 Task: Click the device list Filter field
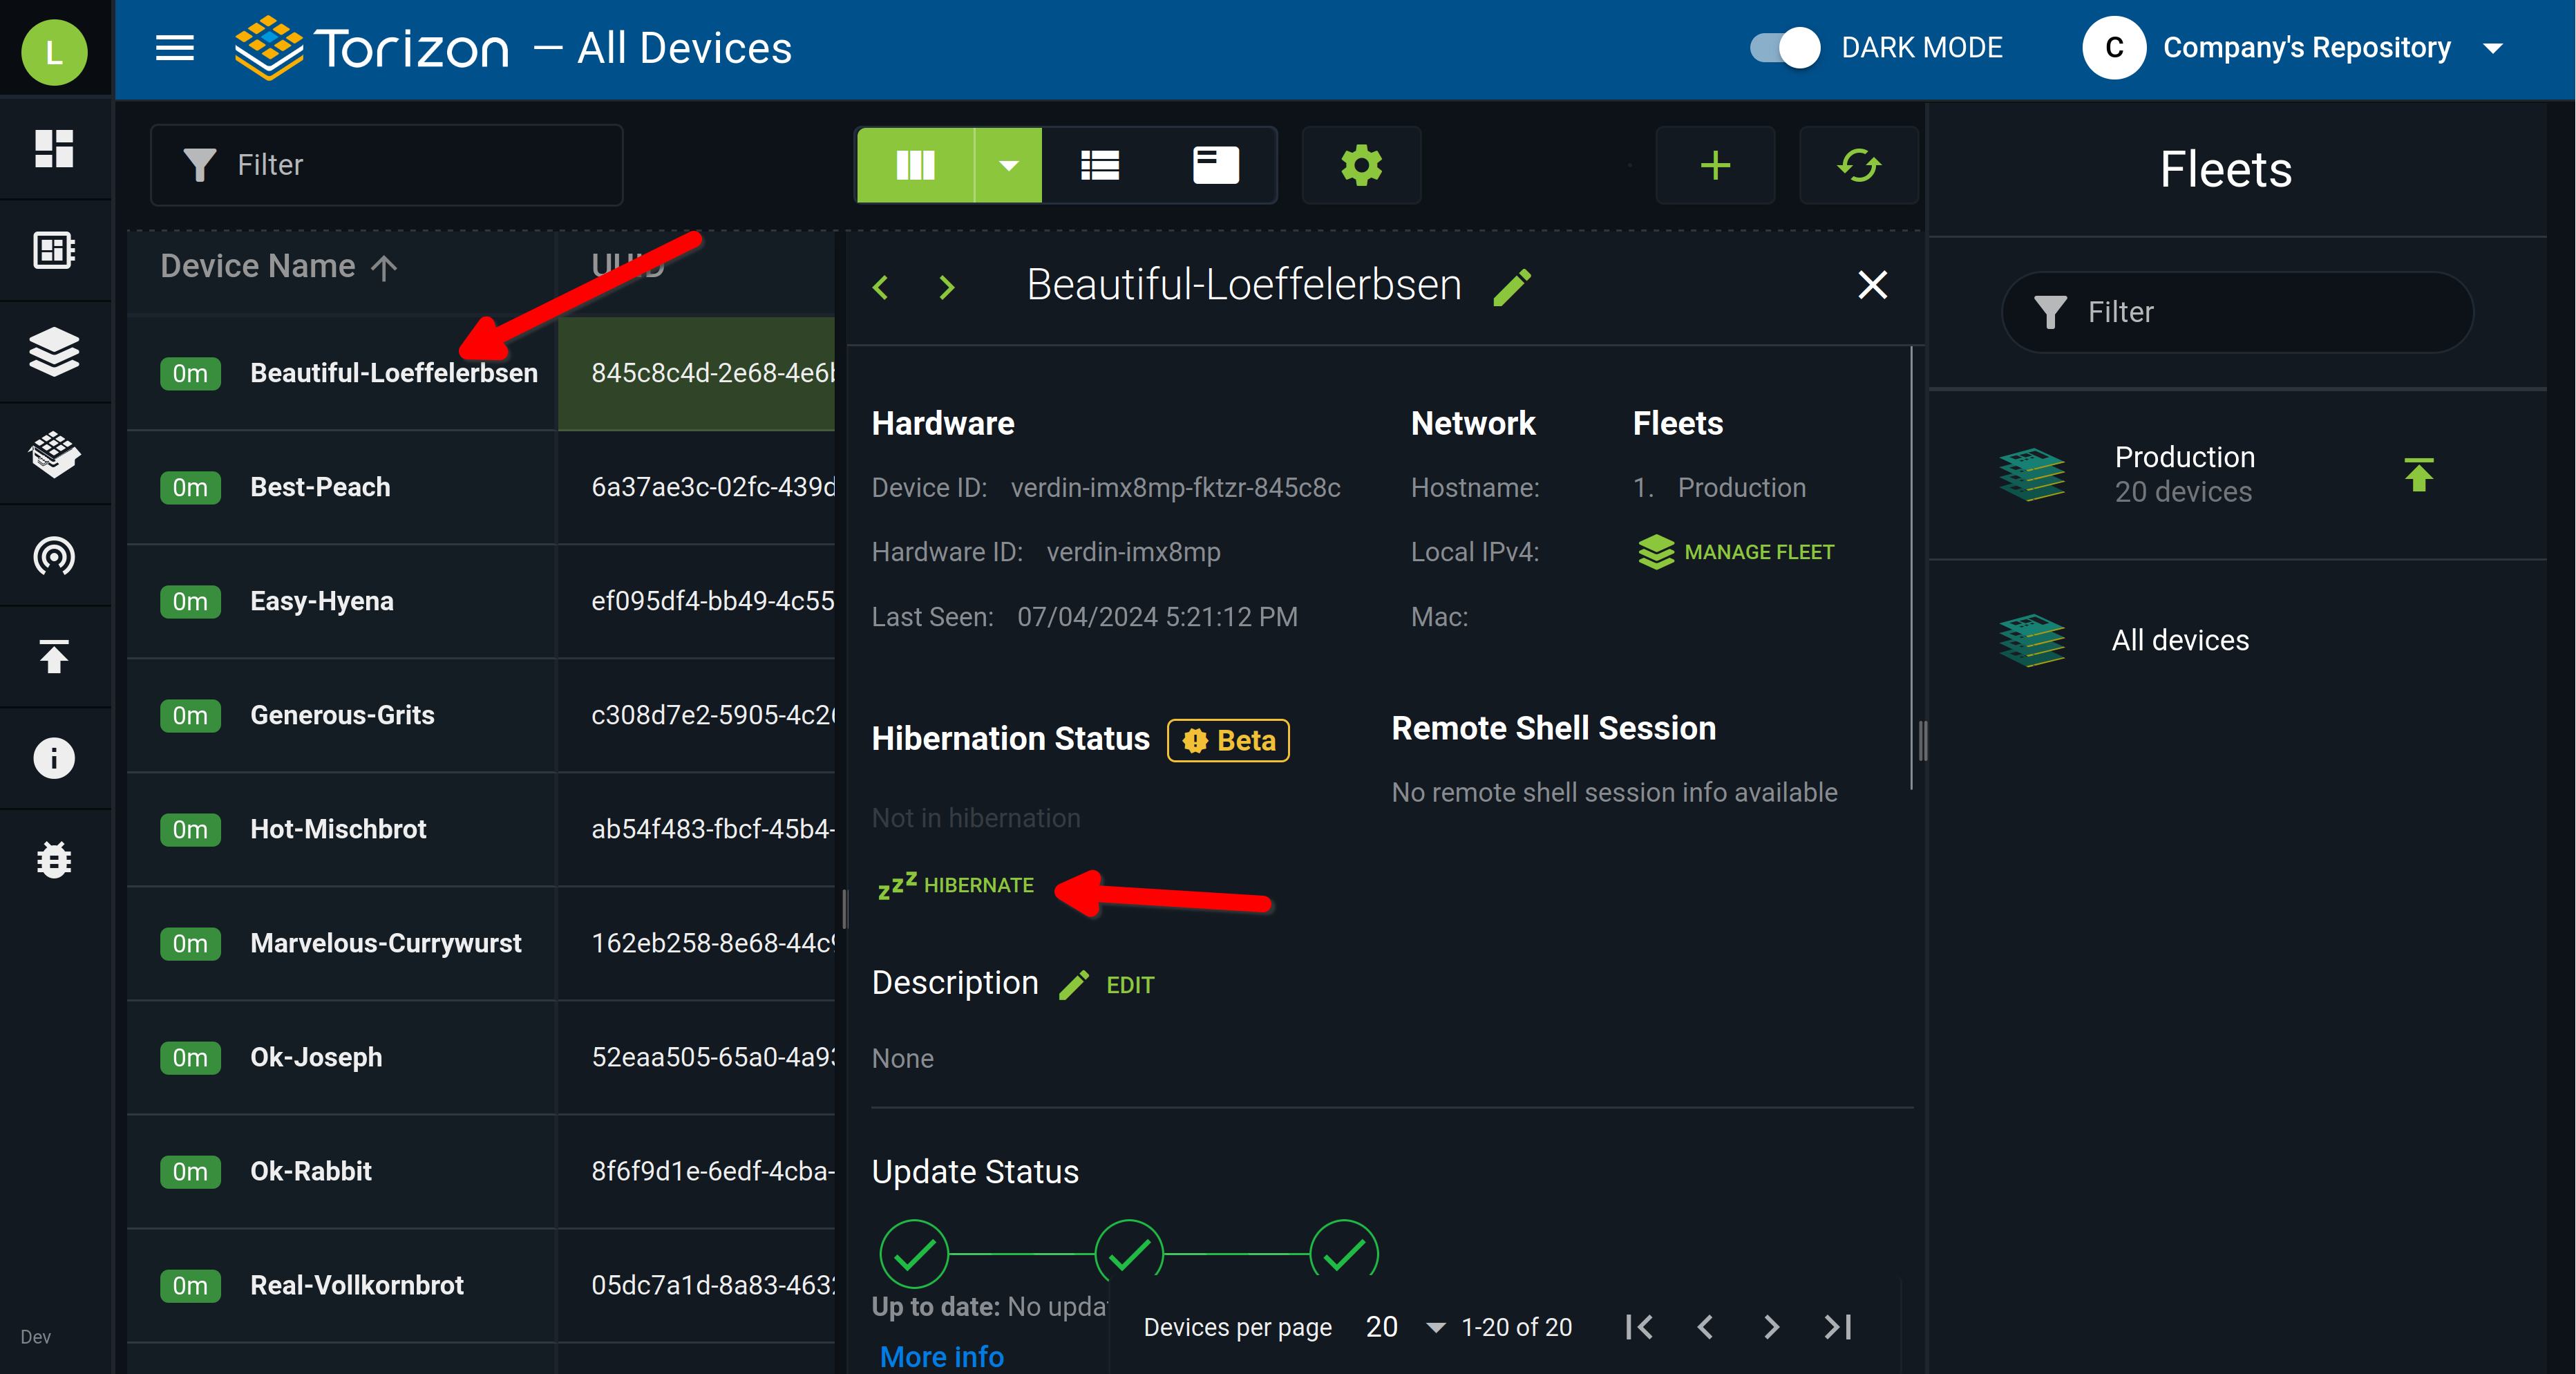pyautogui.click(x=387, y=165)
